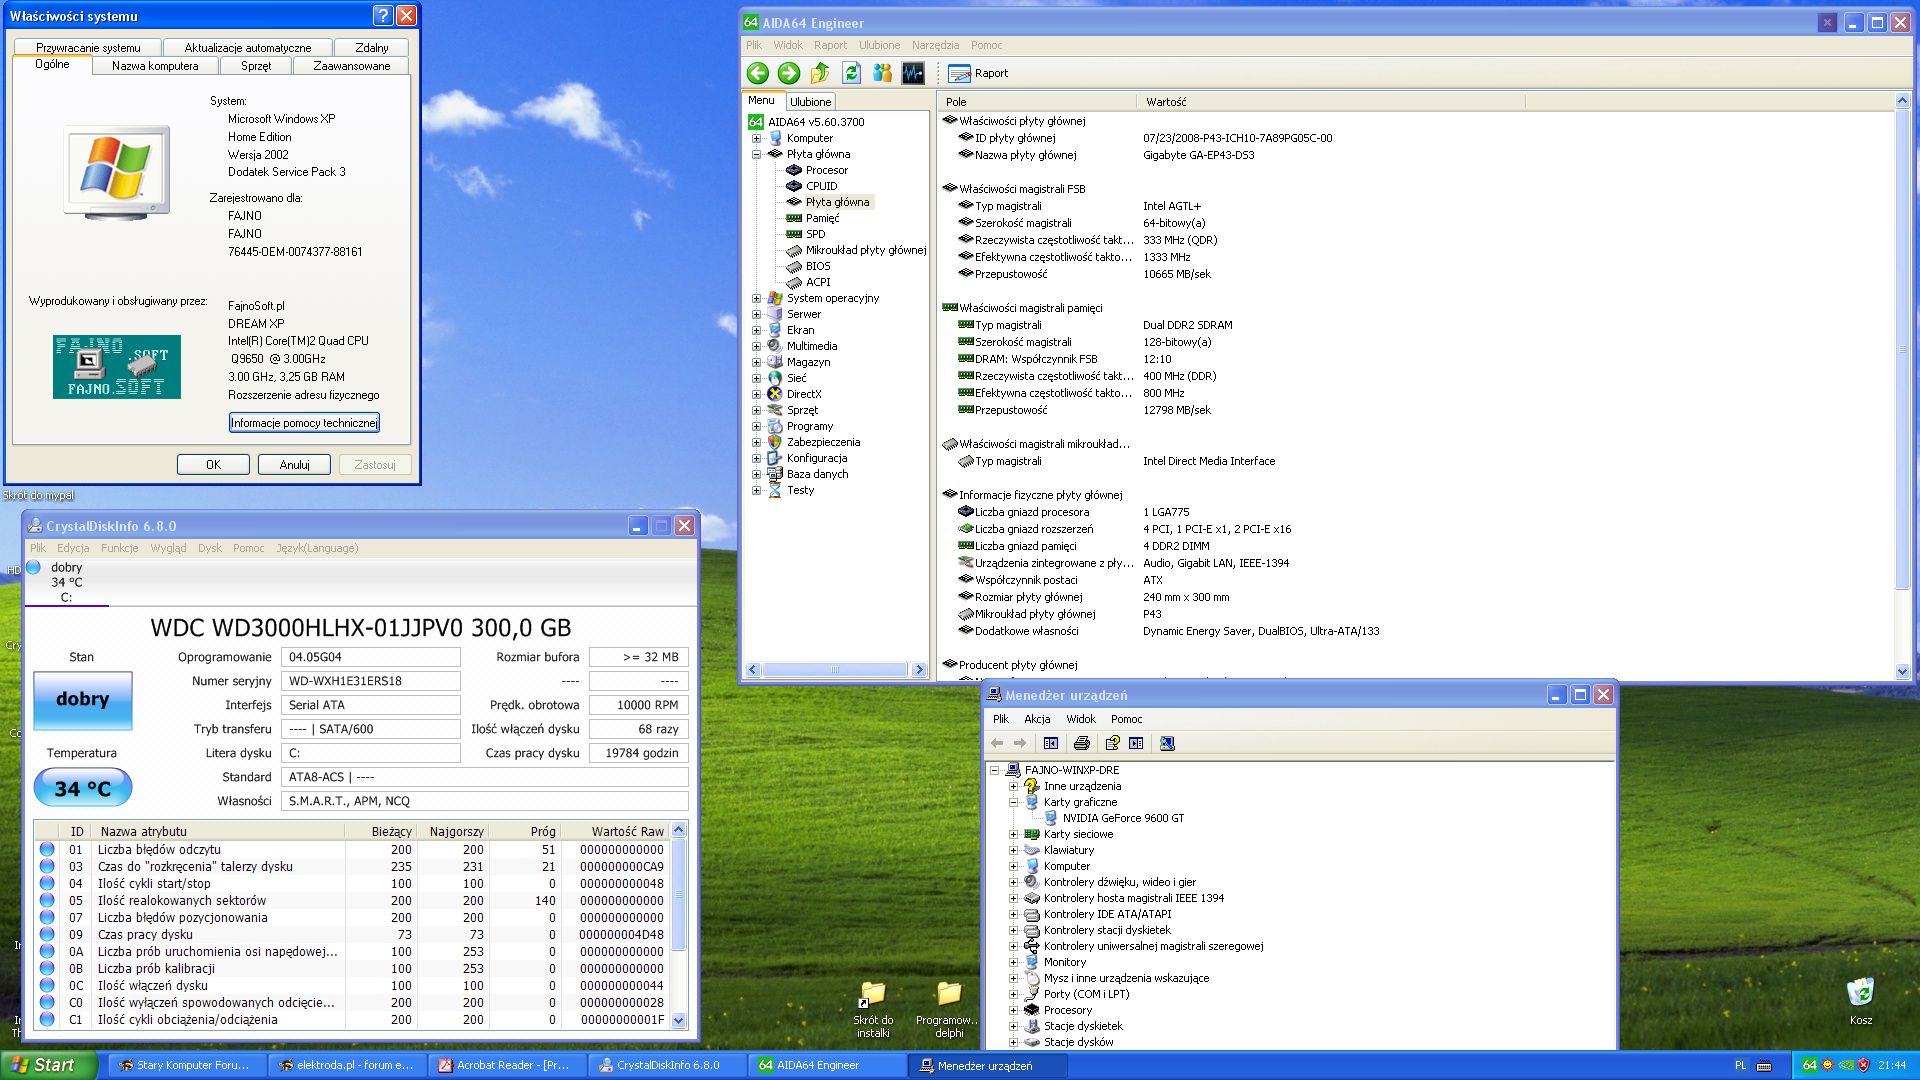1920x1080 pixels.
Task: Click Serial ATA interface field
Action: click(x=371, y=705)
